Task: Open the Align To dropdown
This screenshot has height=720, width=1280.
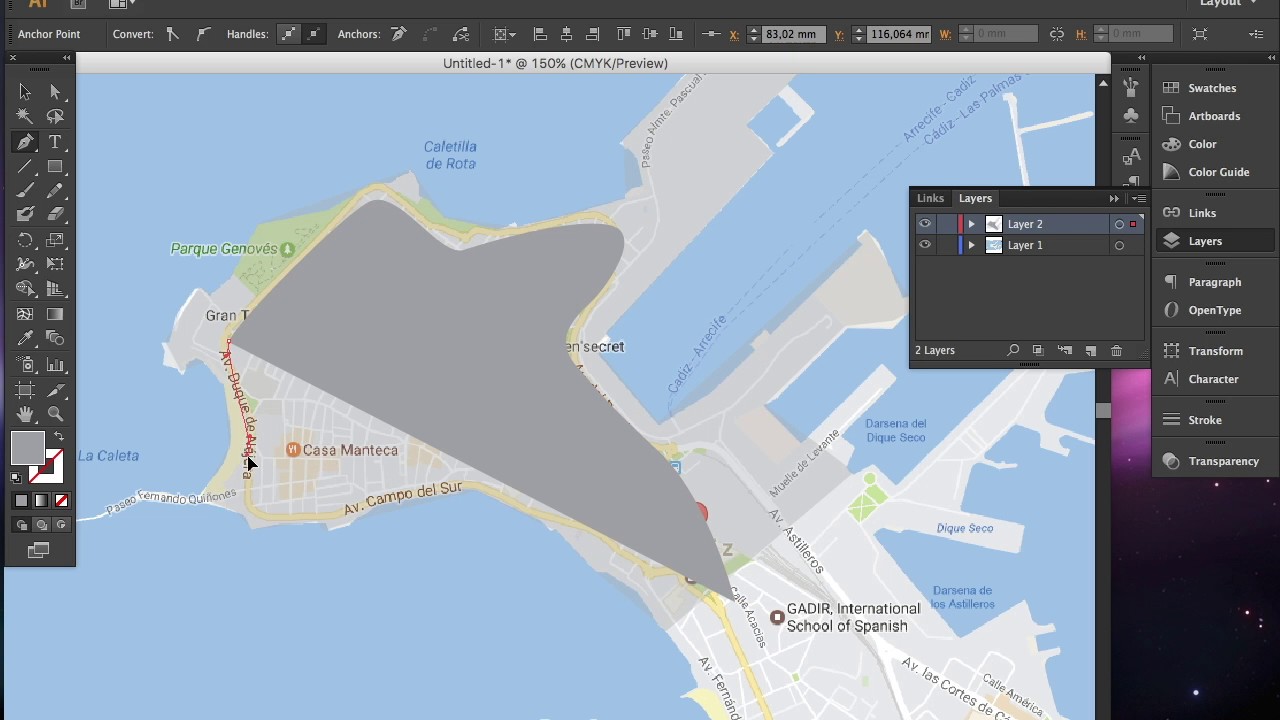Action: click(x=504, y=34)
